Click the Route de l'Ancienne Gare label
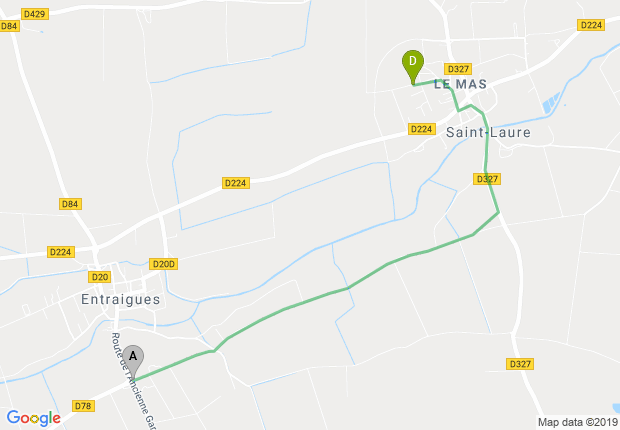This screenshot has height=430, width=620. coord(133,381)
